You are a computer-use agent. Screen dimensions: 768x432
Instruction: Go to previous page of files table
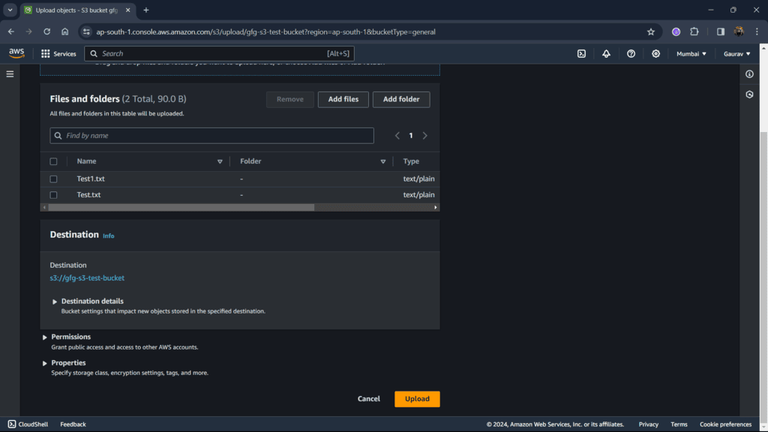pos(397,136)
